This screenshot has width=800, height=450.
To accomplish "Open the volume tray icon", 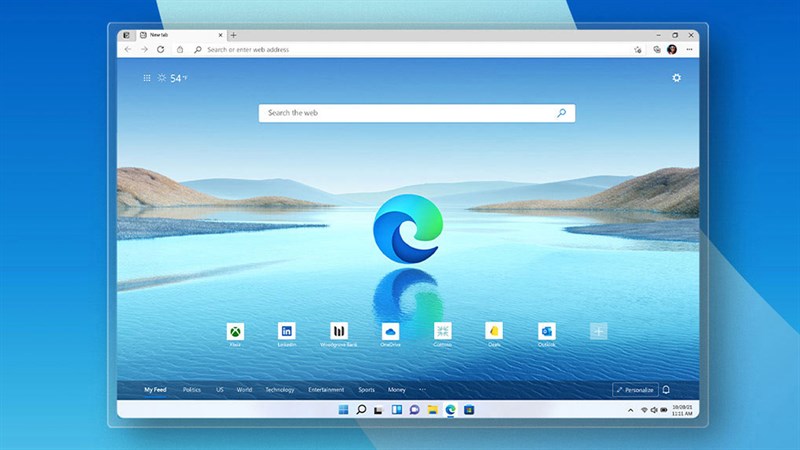I will point(654,410).
